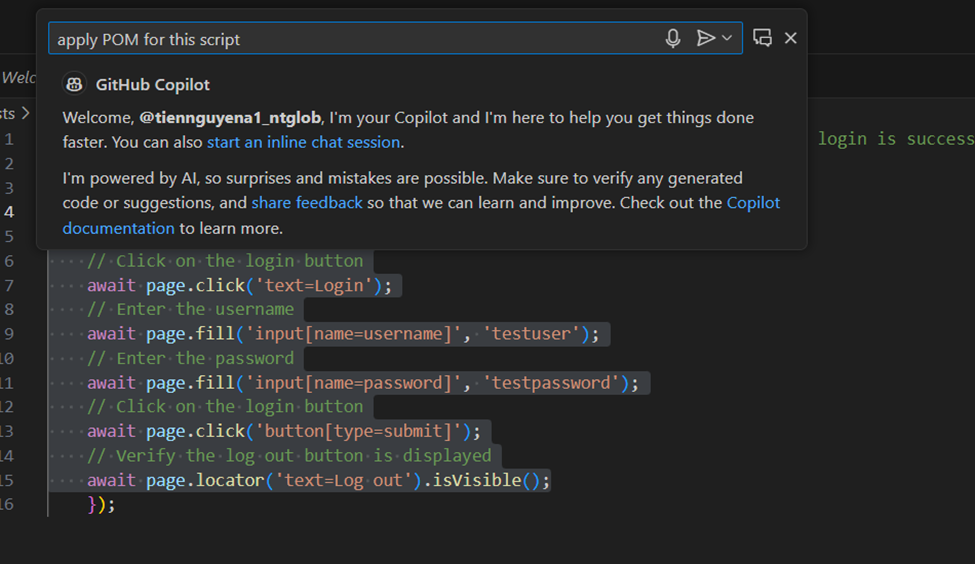Open the chat view icon
The image size is (975, 564).
pos(762,38)
